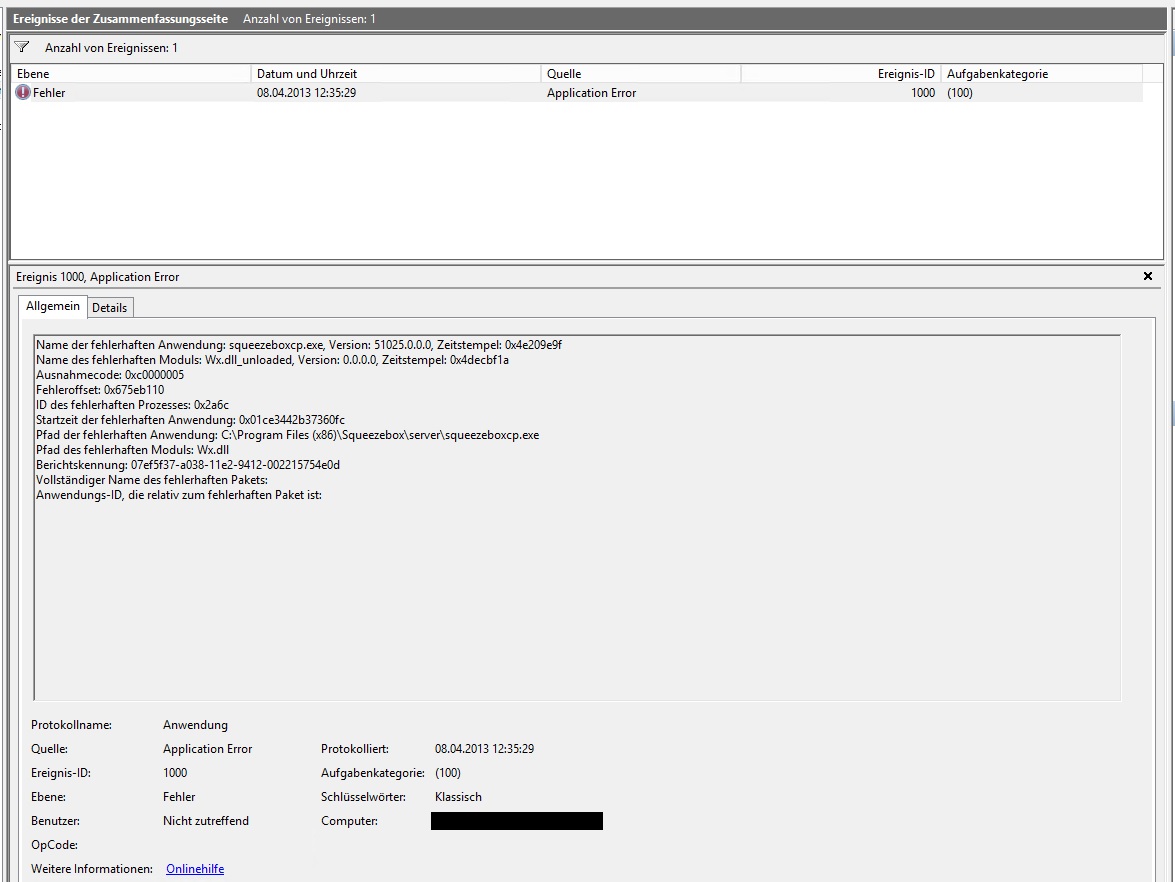The image size is (1175, 882).
Task: Click the Quelle column header
Action: click(x=640, y=74)
